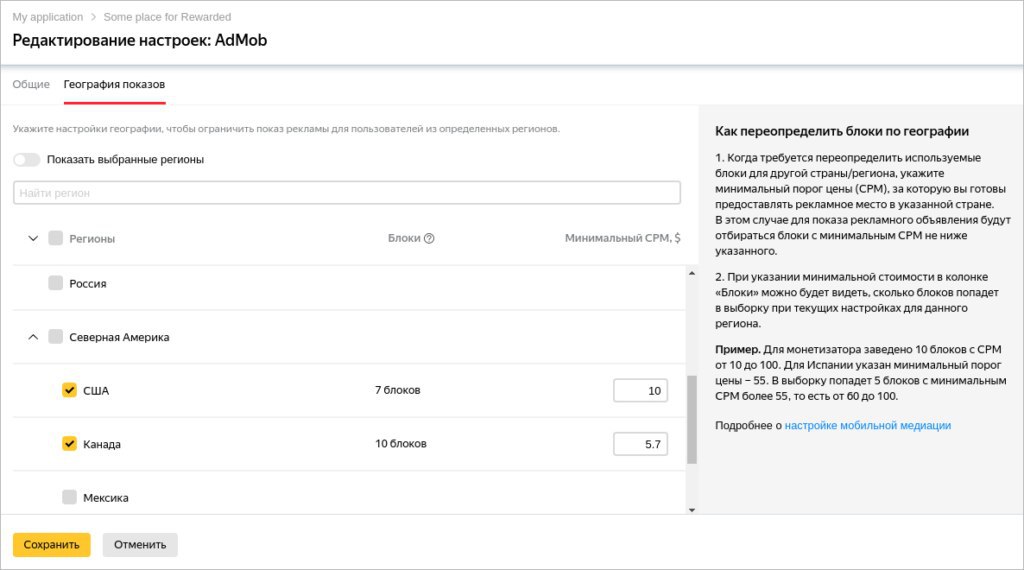The image size is (1024, 570).
Task: Click the Минимальный CPM, $ column header
Action: click(622, 238)
